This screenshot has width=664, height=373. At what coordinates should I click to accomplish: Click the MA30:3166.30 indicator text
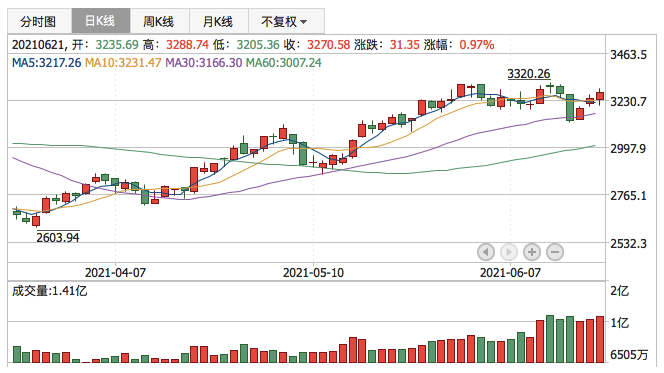pyautogui.click(x=203, y=63)
